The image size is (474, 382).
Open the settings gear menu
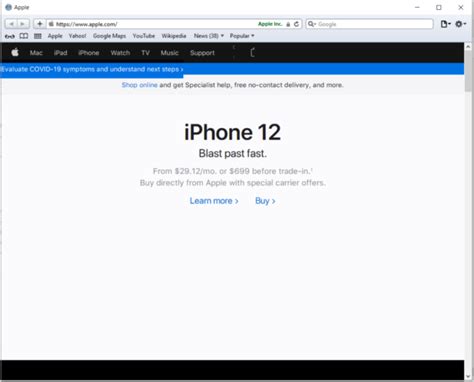[461, 24]
